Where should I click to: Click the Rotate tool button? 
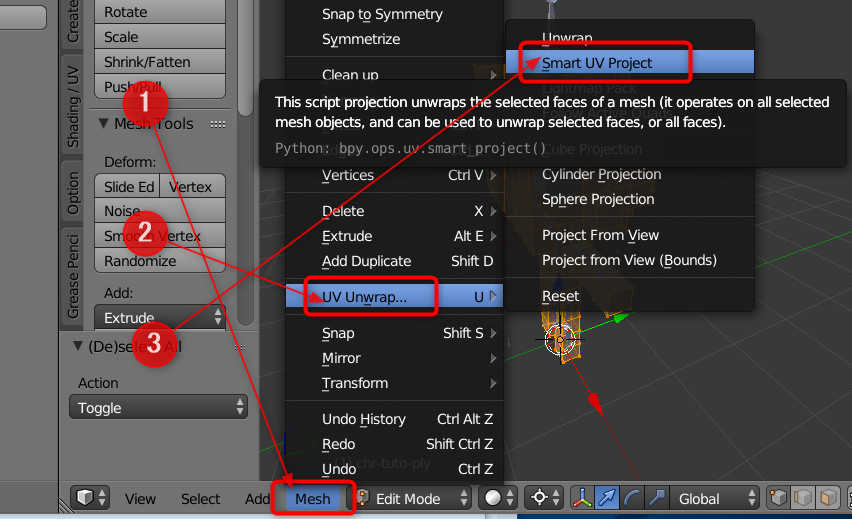[x=160, y=12]
